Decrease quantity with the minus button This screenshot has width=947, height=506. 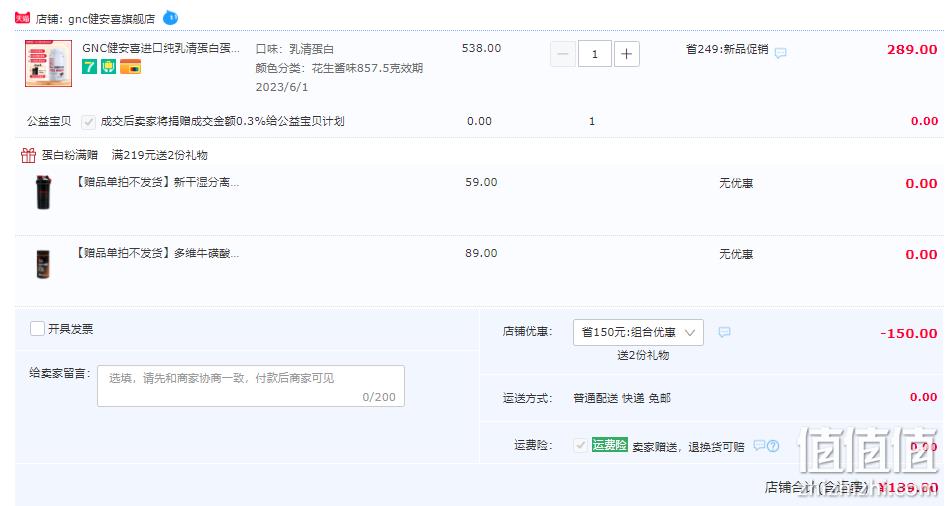(562, 54)
